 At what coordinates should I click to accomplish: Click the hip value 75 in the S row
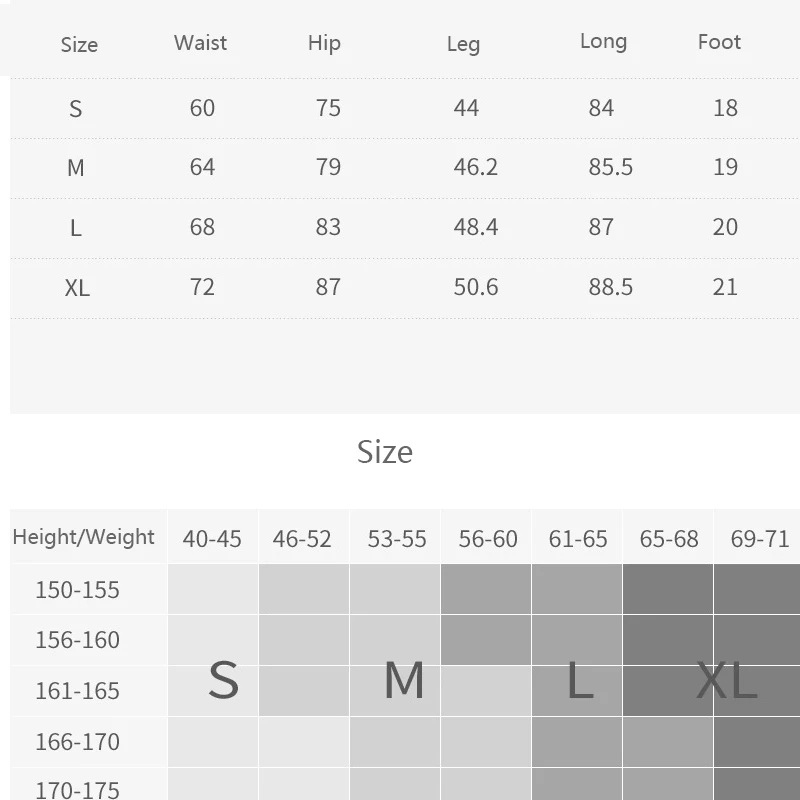tap(328, 108)
